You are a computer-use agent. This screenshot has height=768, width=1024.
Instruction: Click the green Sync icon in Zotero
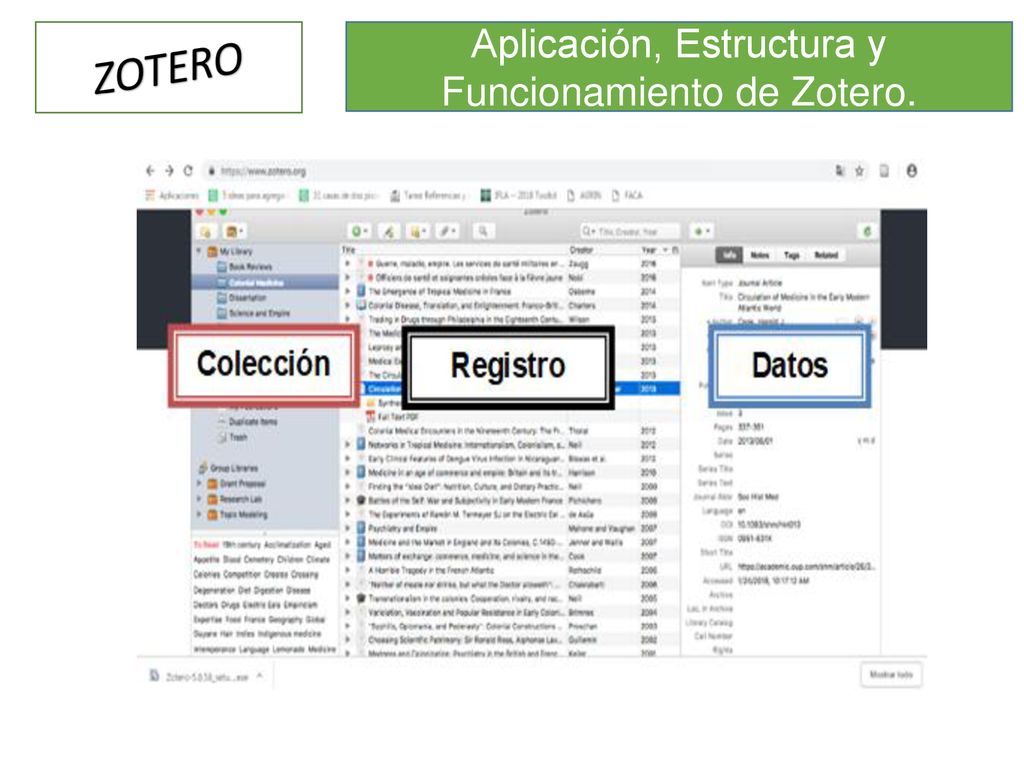pyautogui.click(x=867, y=231)
